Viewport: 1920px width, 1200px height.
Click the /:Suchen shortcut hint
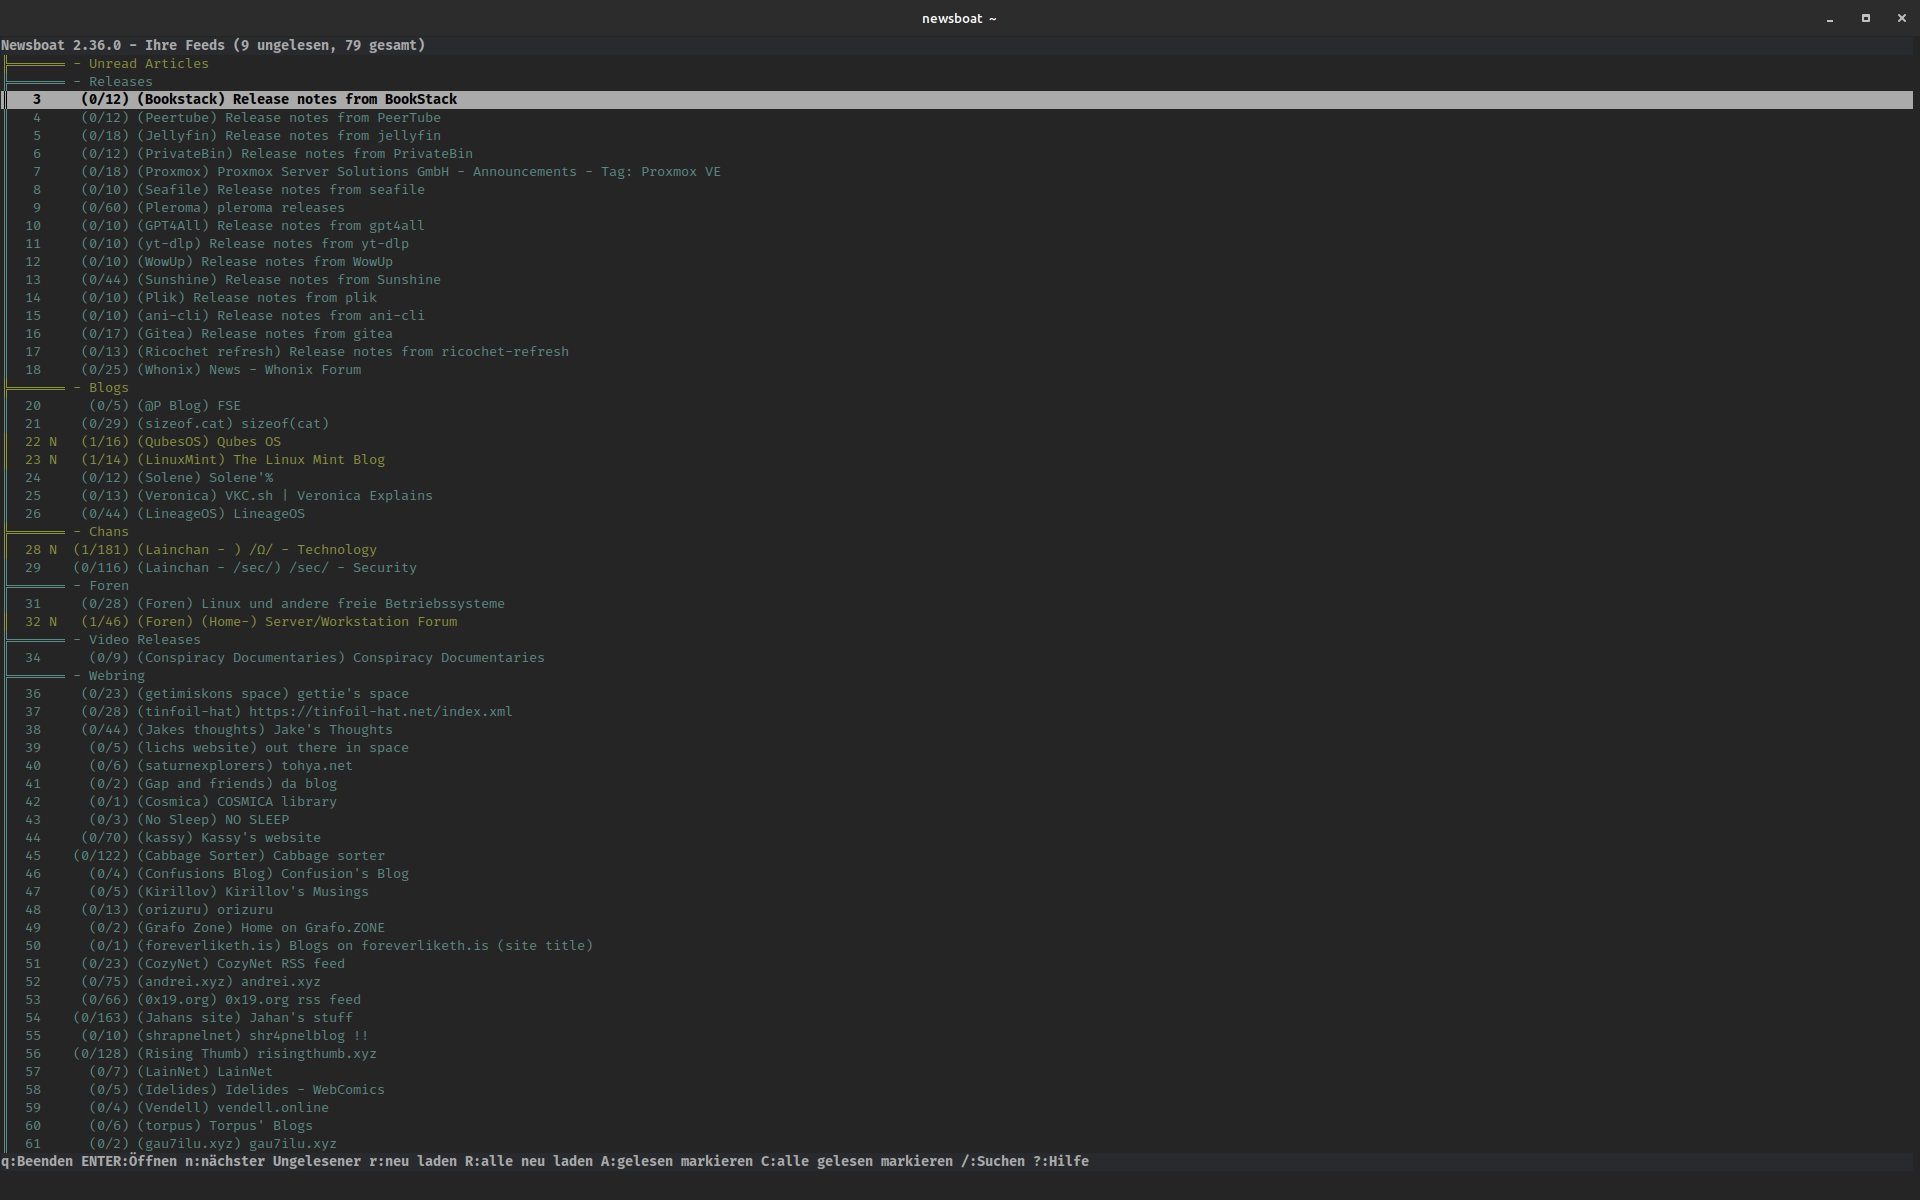click(992, 1162)
